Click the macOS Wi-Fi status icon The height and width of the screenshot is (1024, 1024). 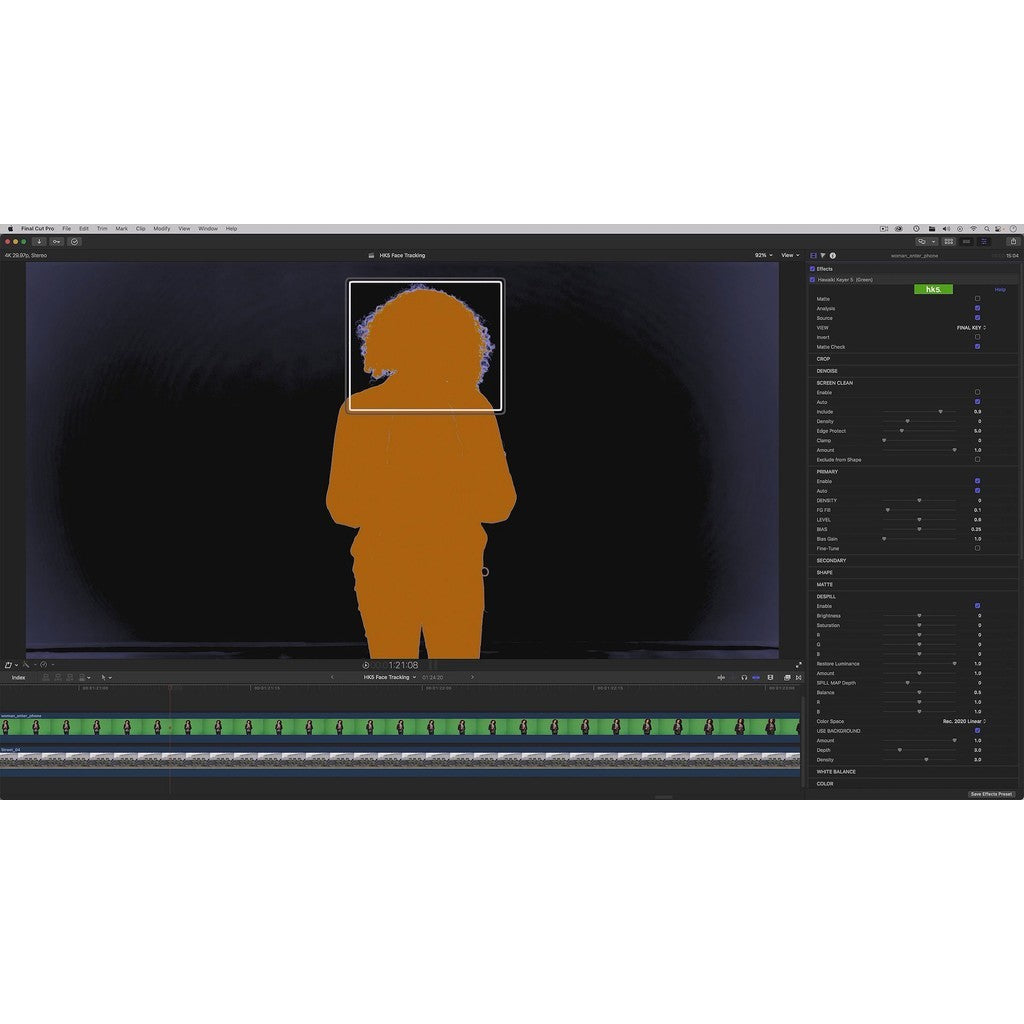click(974, 229)
